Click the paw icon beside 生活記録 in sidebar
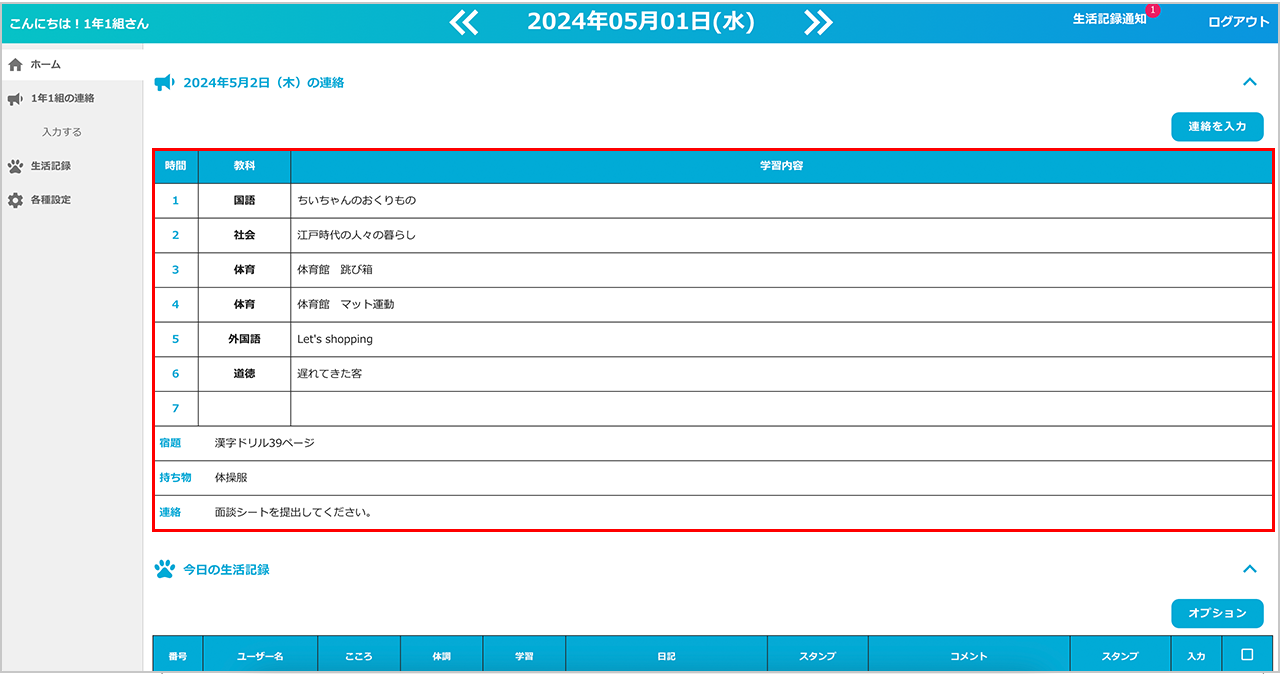This screenshot has width=1280, height=675. tap(15, 166)
